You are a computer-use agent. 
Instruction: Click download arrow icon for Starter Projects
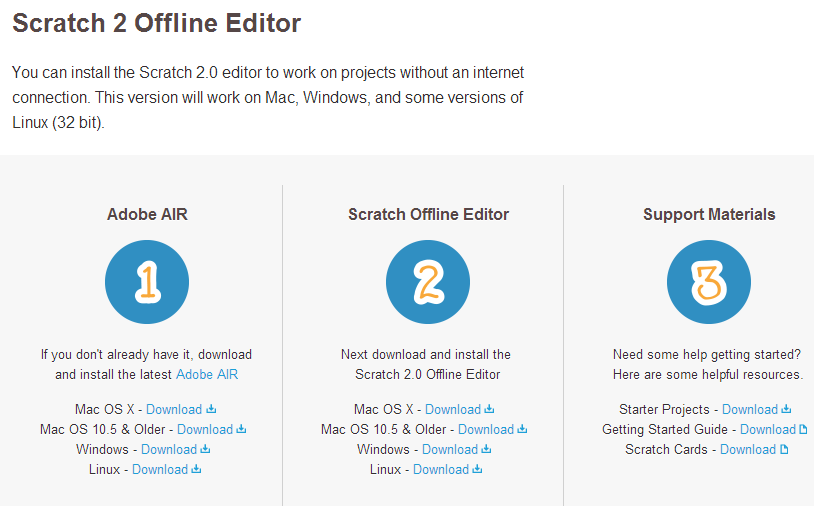tap(787, 409)
